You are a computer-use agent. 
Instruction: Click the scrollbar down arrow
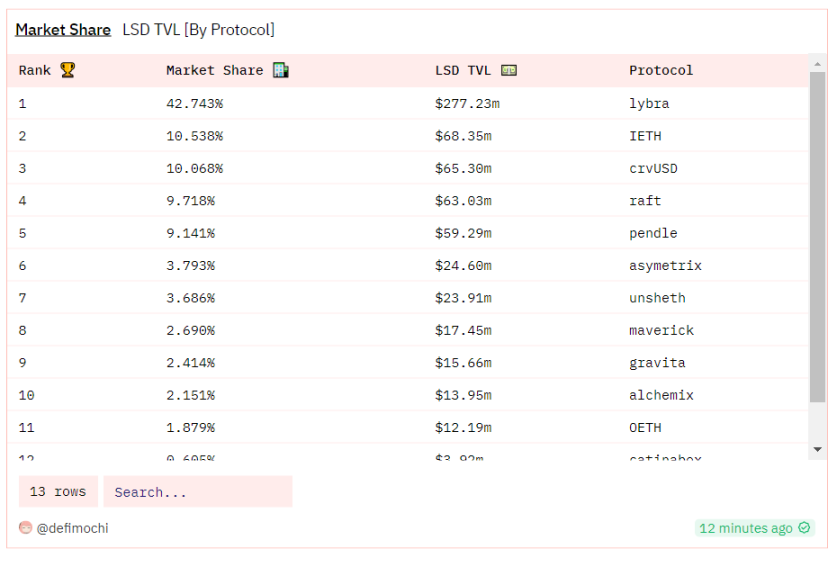click(817, 450)
